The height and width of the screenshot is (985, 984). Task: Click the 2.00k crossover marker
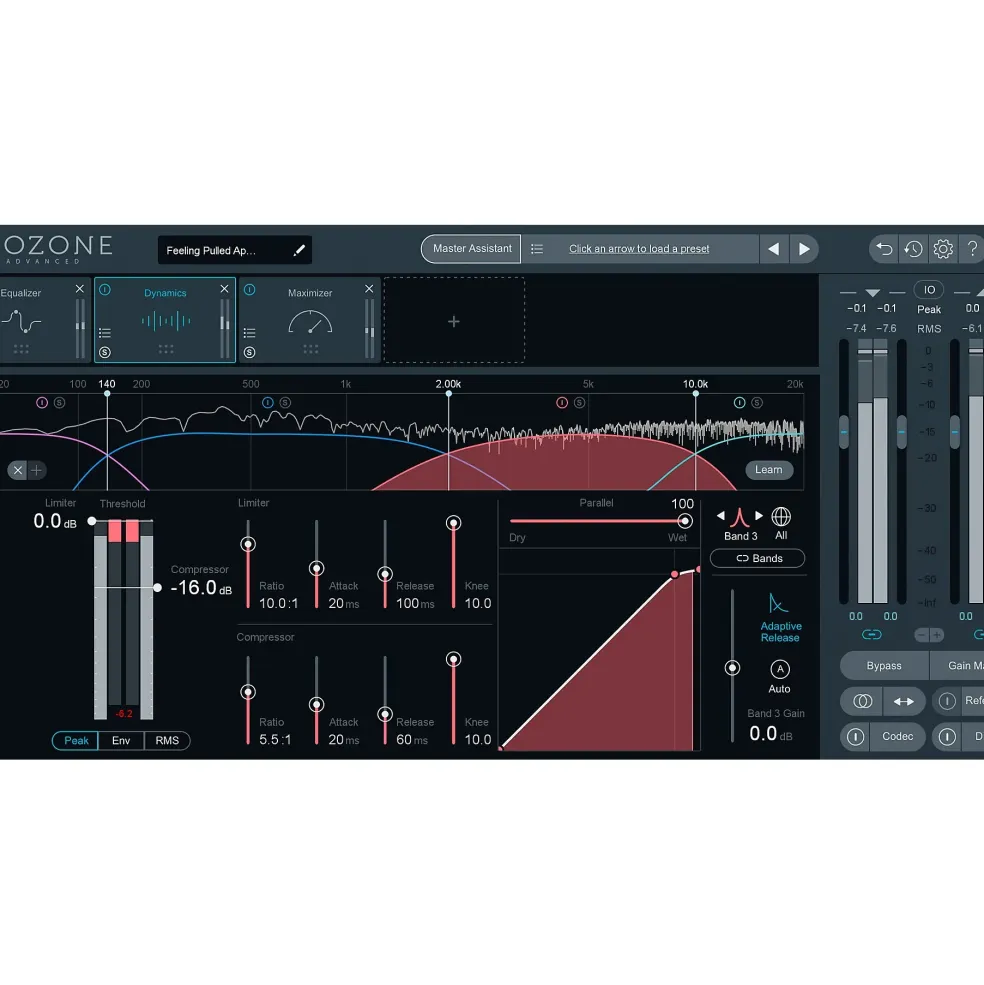[449, 393]
